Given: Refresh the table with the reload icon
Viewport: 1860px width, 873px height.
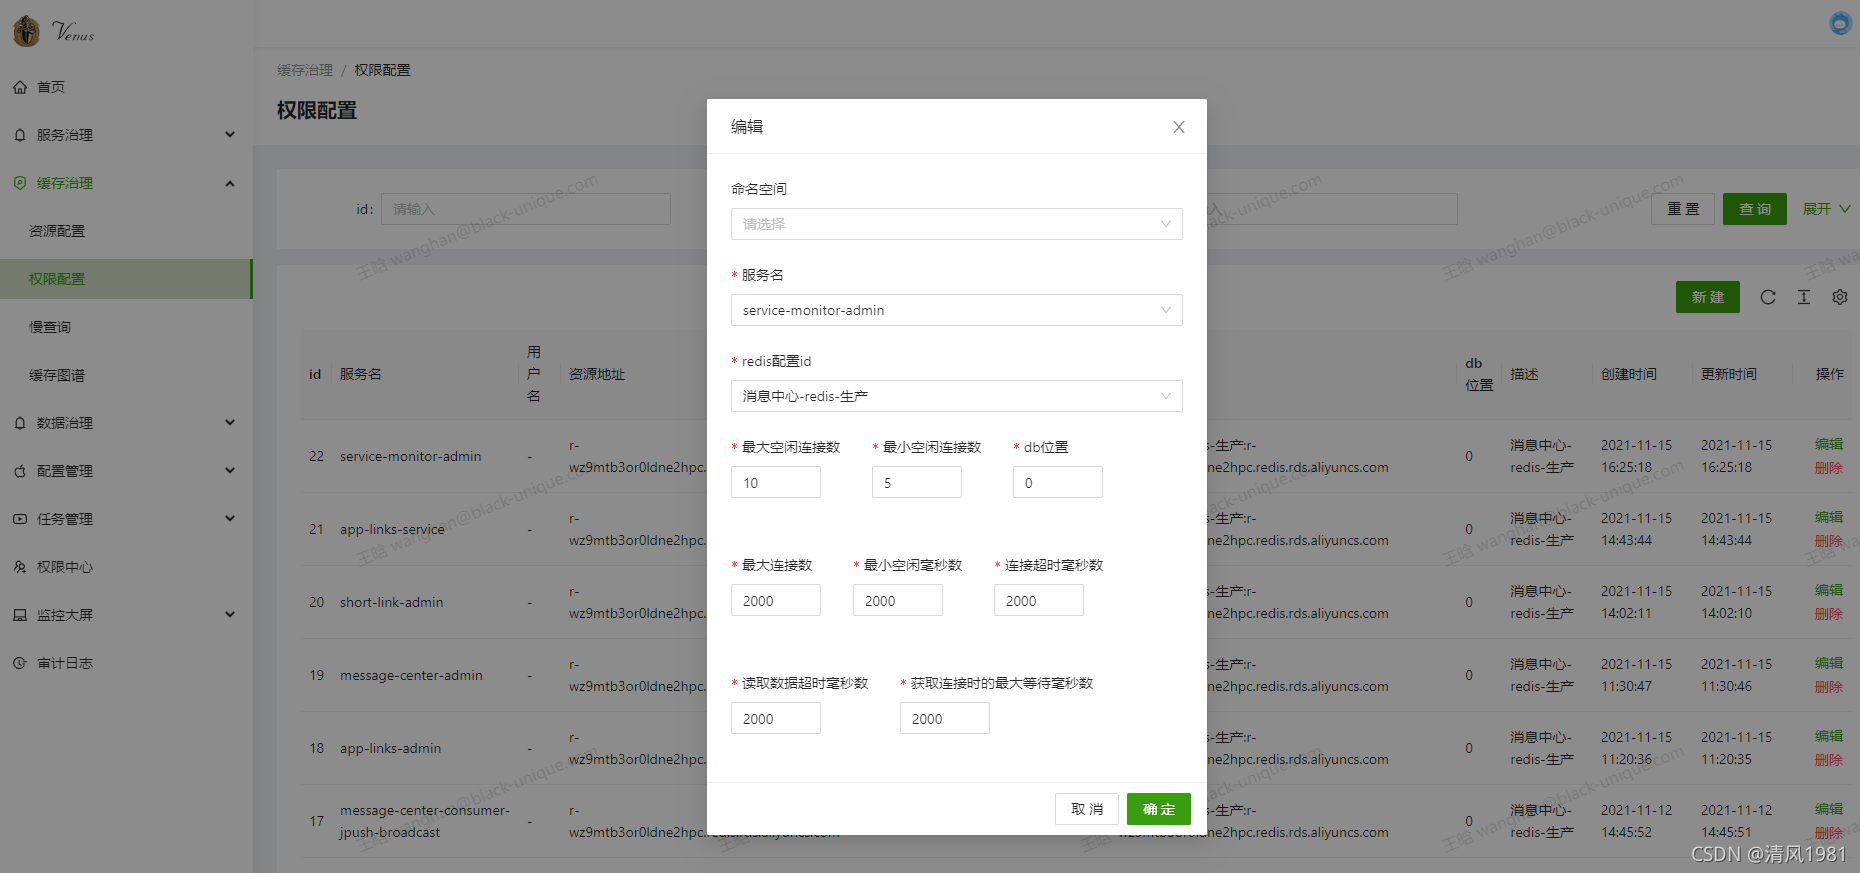Looking at the screenshot, I should point(1768,297).
